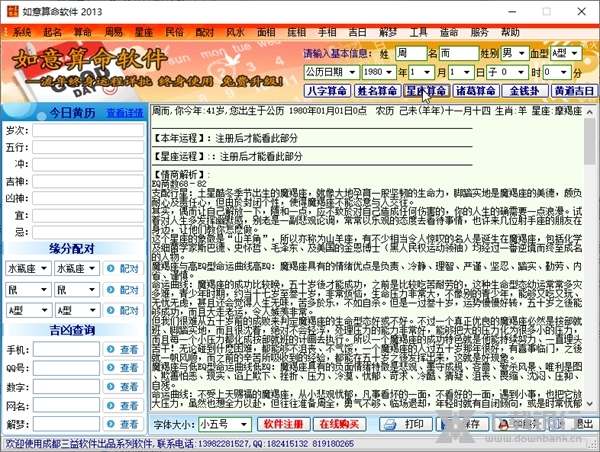Click the QQ号 查看 arrow icon button

coord(111,368)
